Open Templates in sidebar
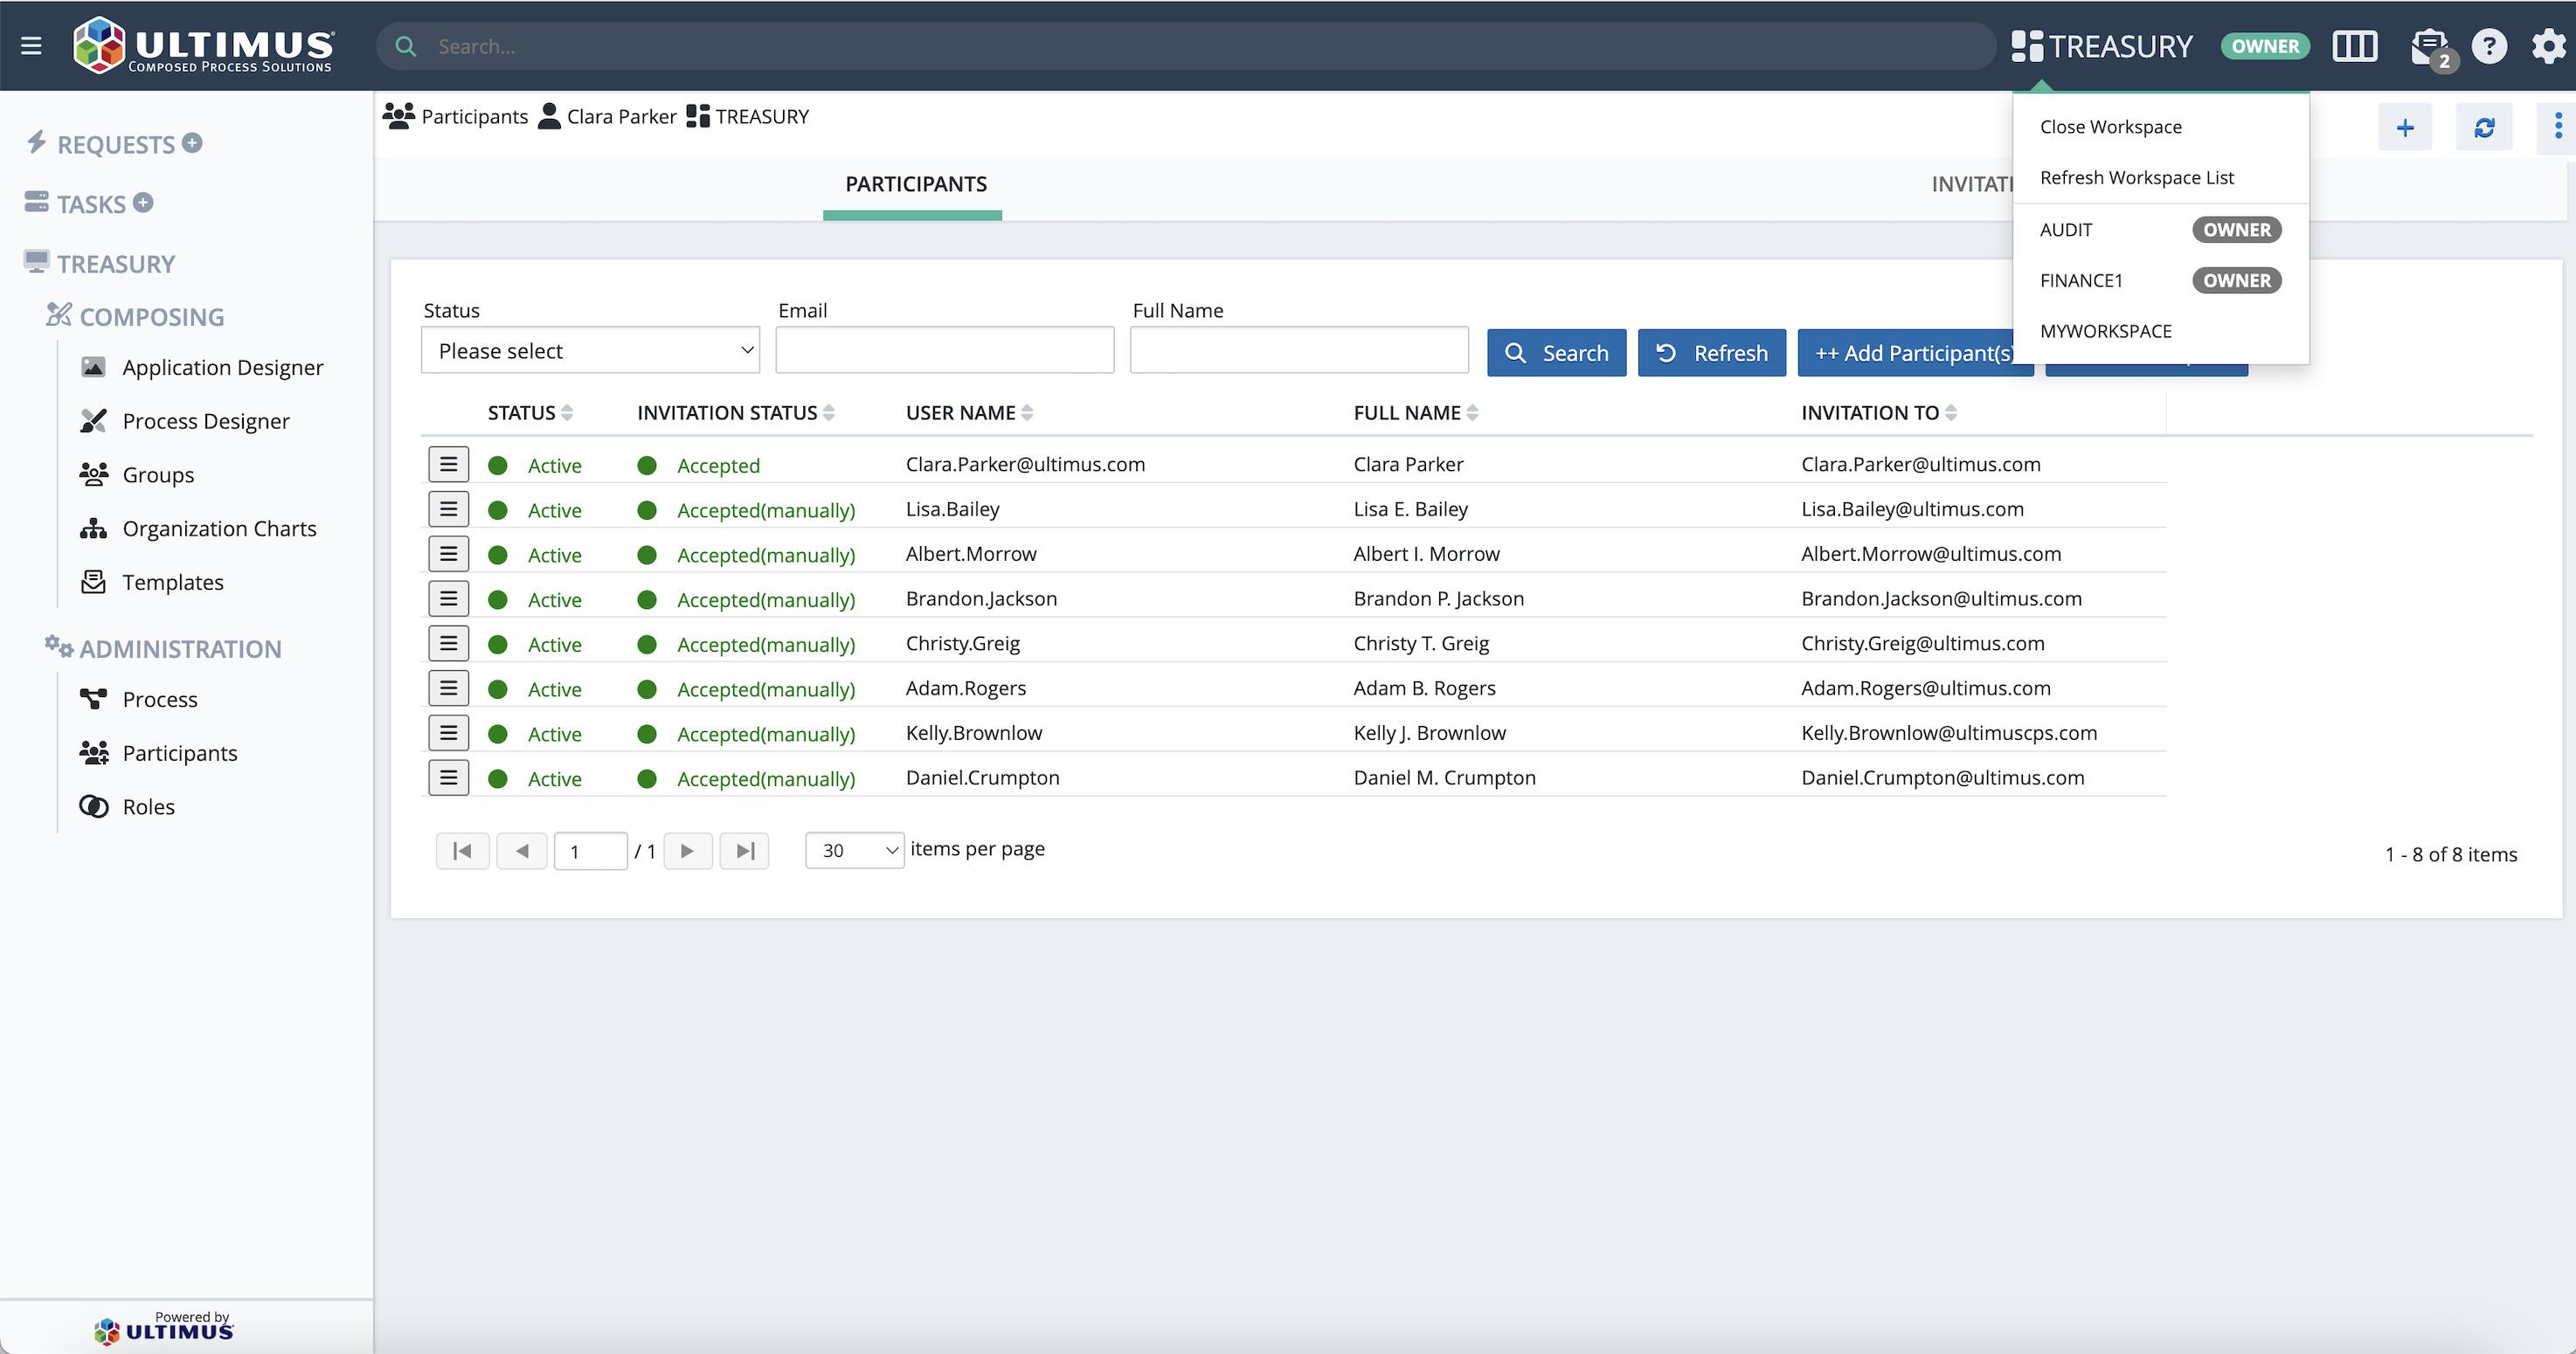 (152, 582)
